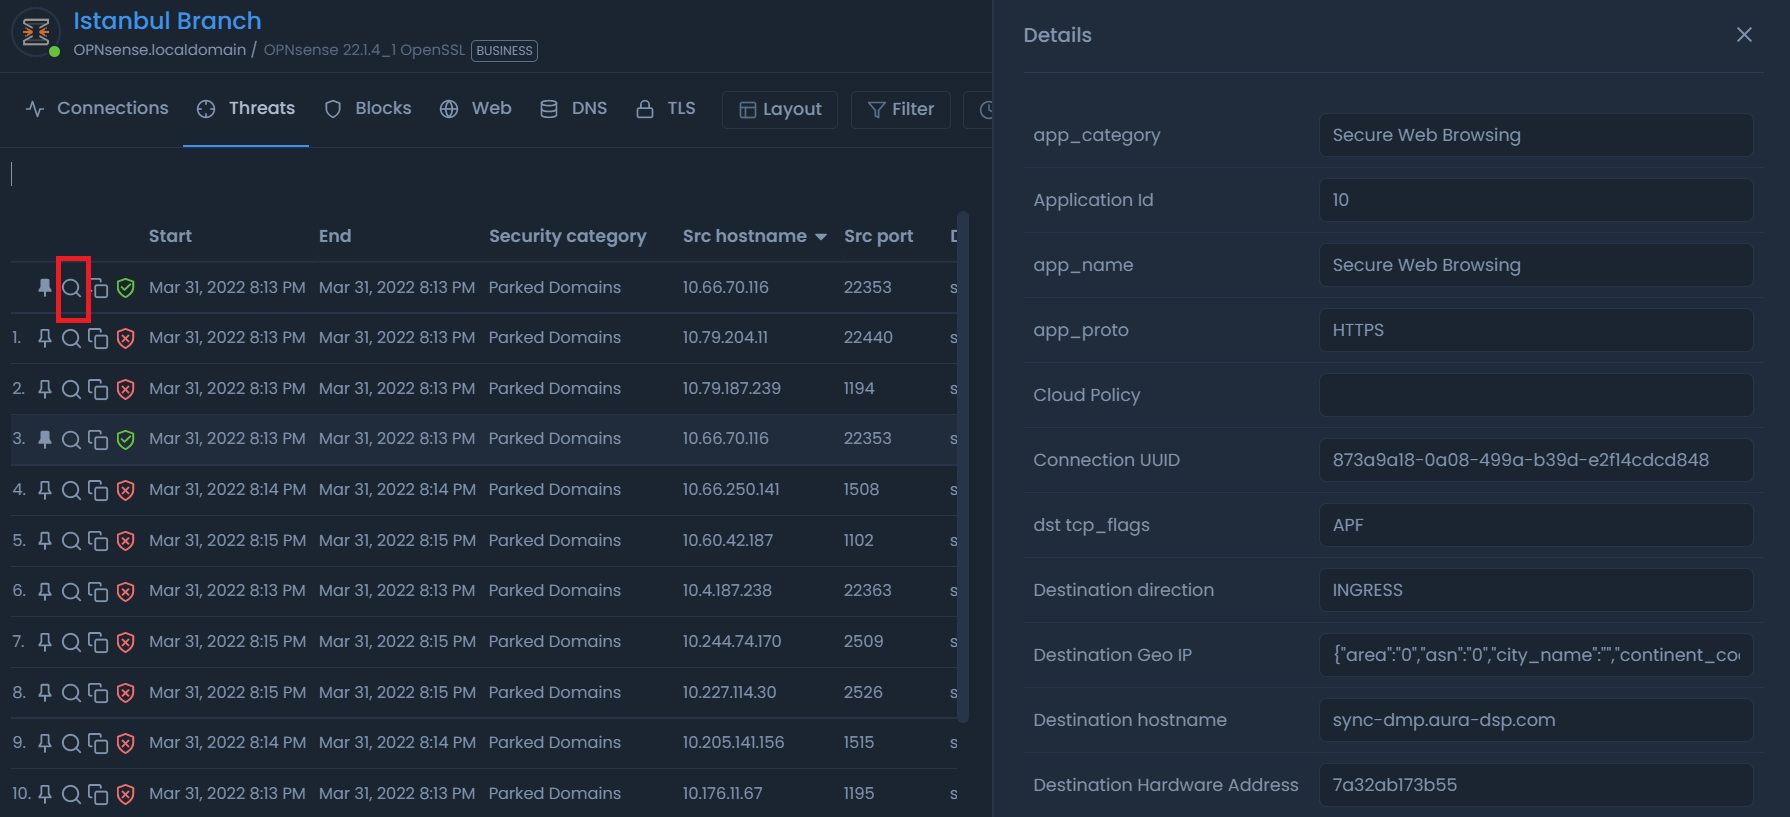Click the app_proto HTTPS field

tap(1535, 330)
